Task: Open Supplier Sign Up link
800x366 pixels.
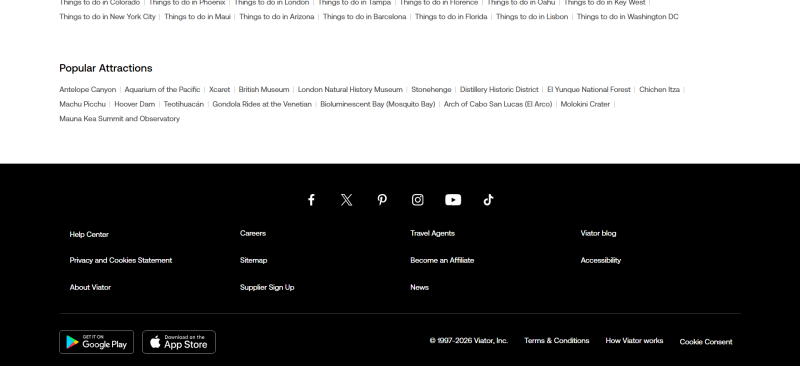Action: (x=267, y=287)
